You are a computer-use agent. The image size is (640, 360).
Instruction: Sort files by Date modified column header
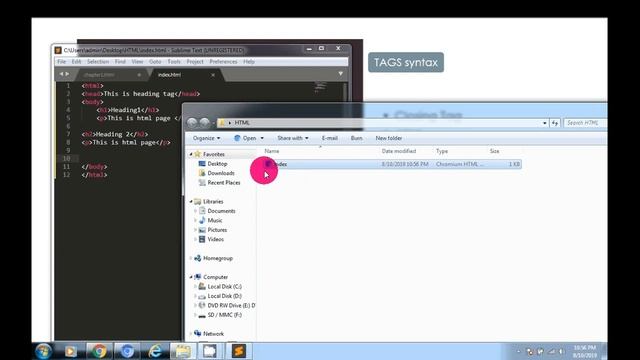click(x=399, y=151)
